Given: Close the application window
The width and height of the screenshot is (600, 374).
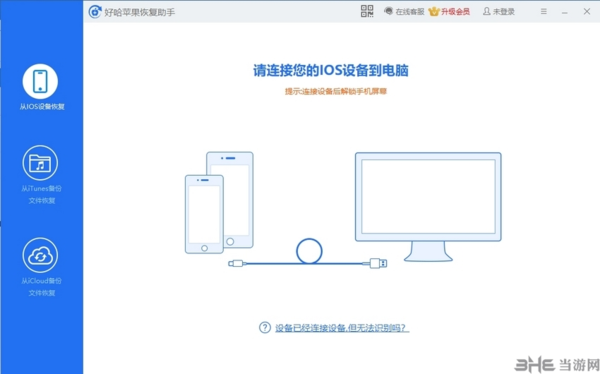Looking at the screenshot, I should 587,11.
